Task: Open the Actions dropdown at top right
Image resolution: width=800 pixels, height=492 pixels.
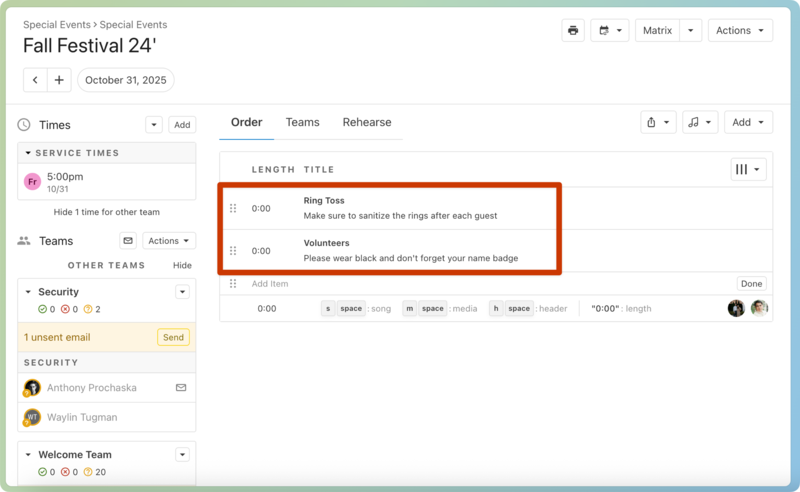Action: click(741, 31)
